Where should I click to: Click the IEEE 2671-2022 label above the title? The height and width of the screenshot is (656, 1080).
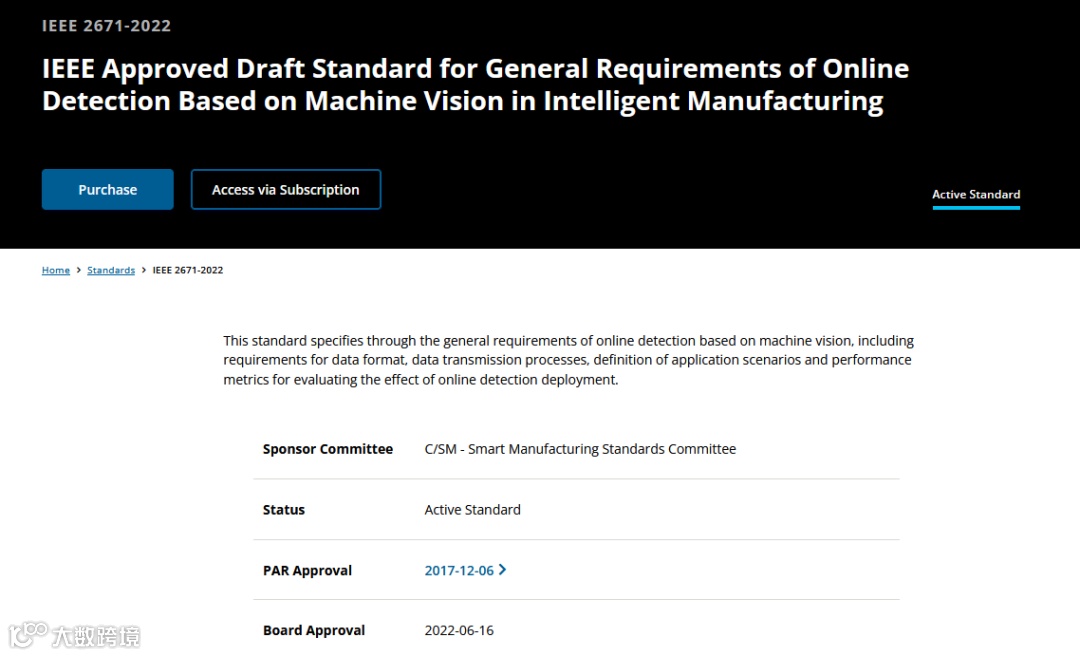[x=106, y=26]
